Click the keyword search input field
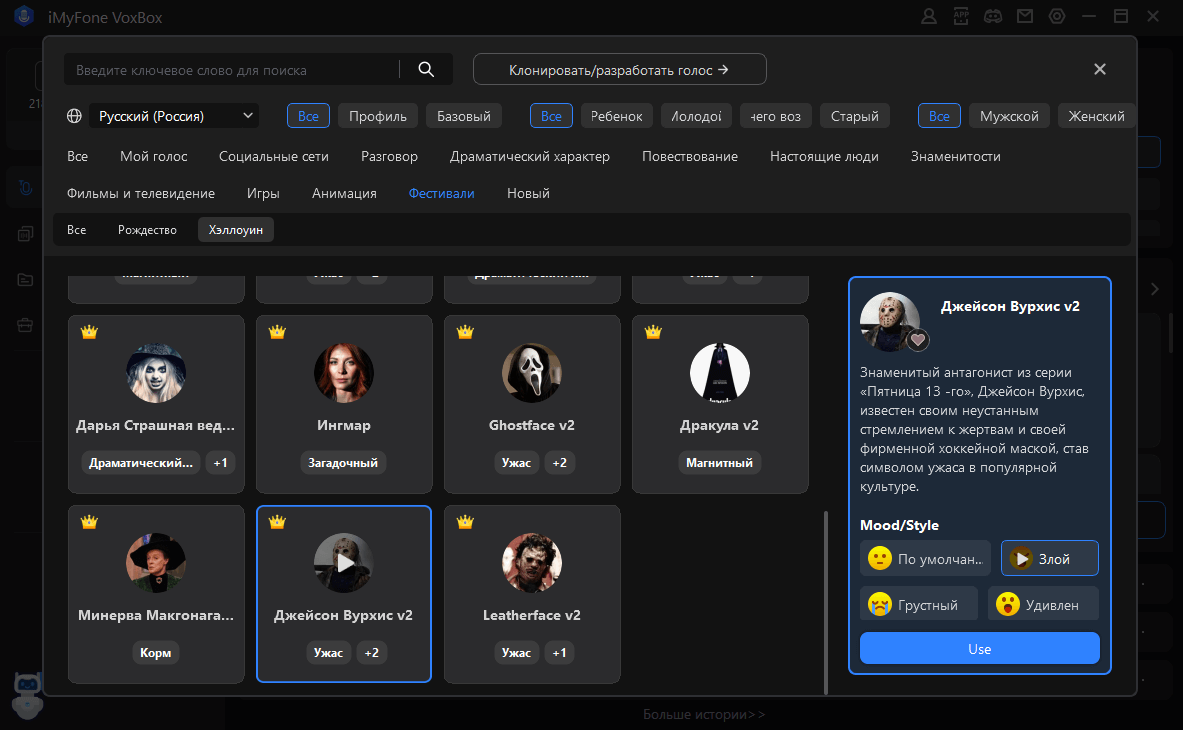The height and width of the screenshot is (730, 1183). tap(230, 70)
